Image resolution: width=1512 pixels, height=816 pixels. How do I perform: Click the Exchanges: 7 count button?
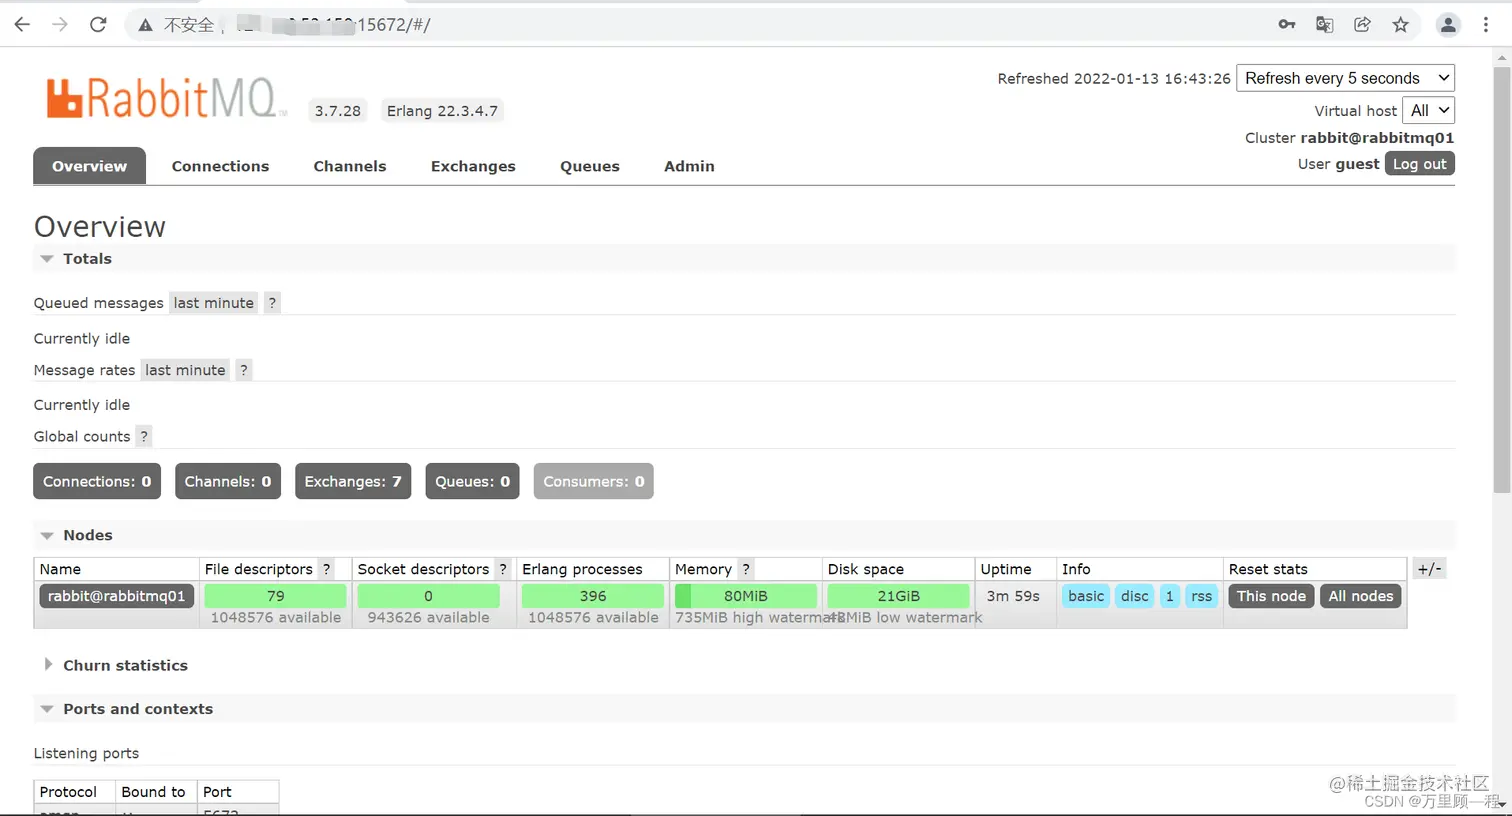[353, 481]
